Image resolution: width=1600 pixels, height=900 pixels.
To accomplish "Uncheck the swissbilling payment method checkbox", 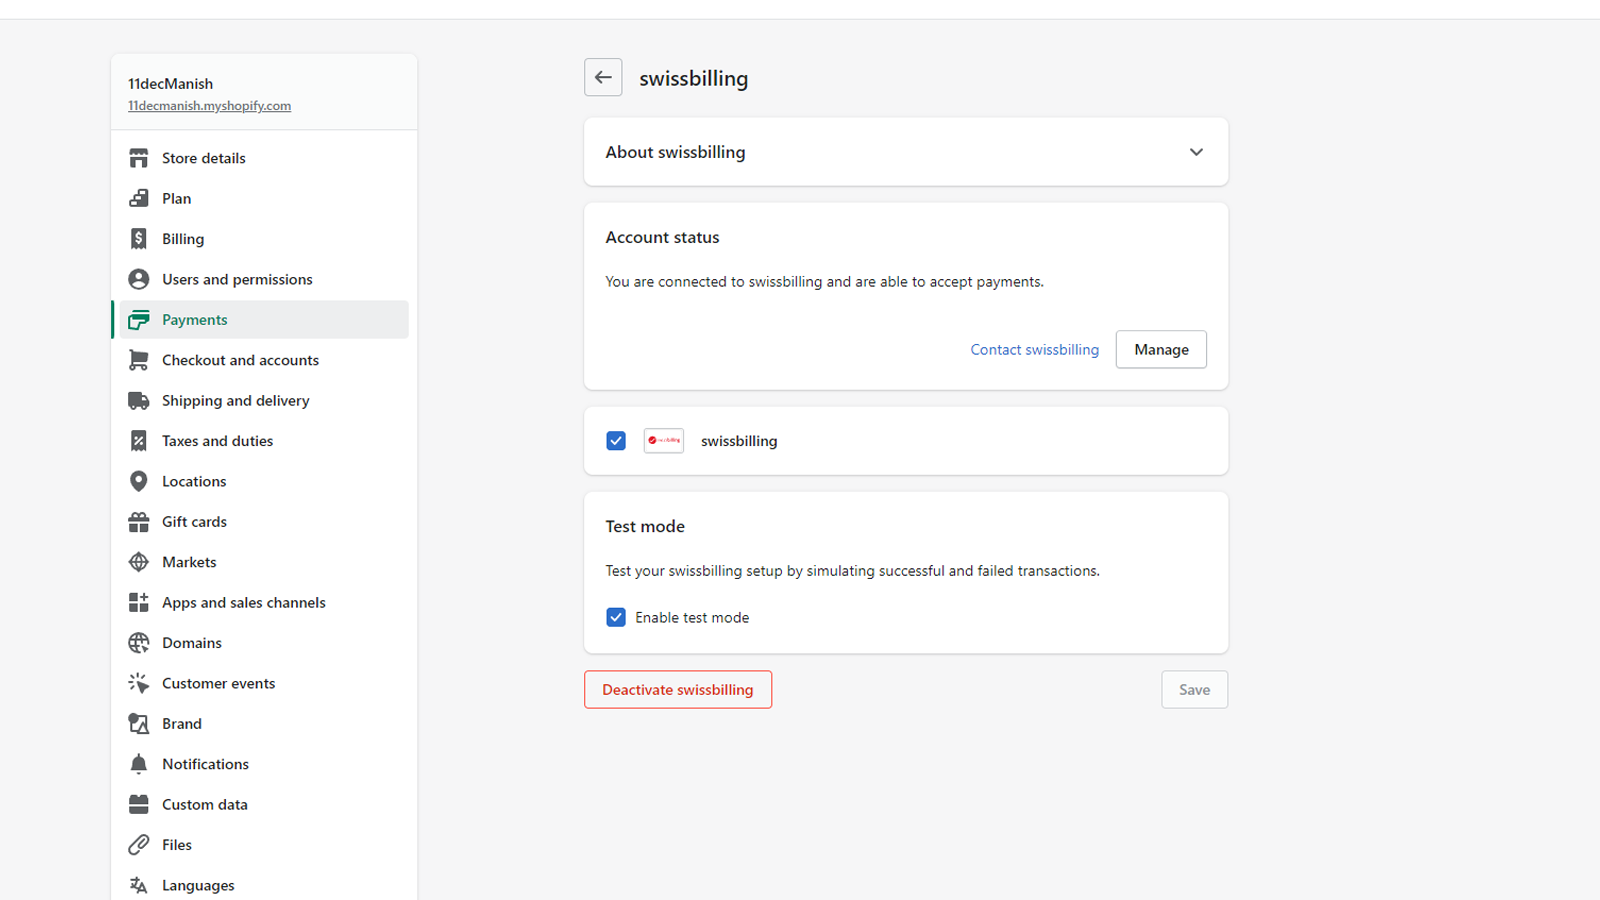I will (616, 441).
